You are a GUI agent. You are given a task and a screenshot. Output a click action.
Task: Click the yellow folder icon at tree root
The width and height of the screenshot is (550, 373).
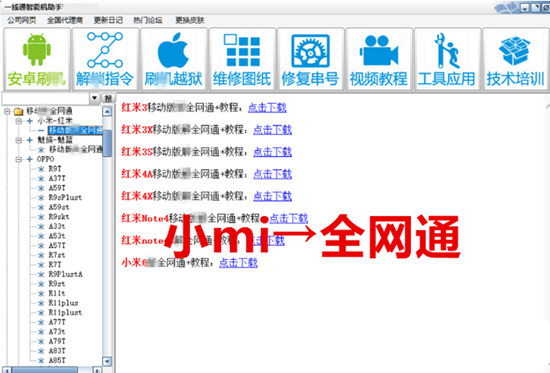tap(19, 112)
